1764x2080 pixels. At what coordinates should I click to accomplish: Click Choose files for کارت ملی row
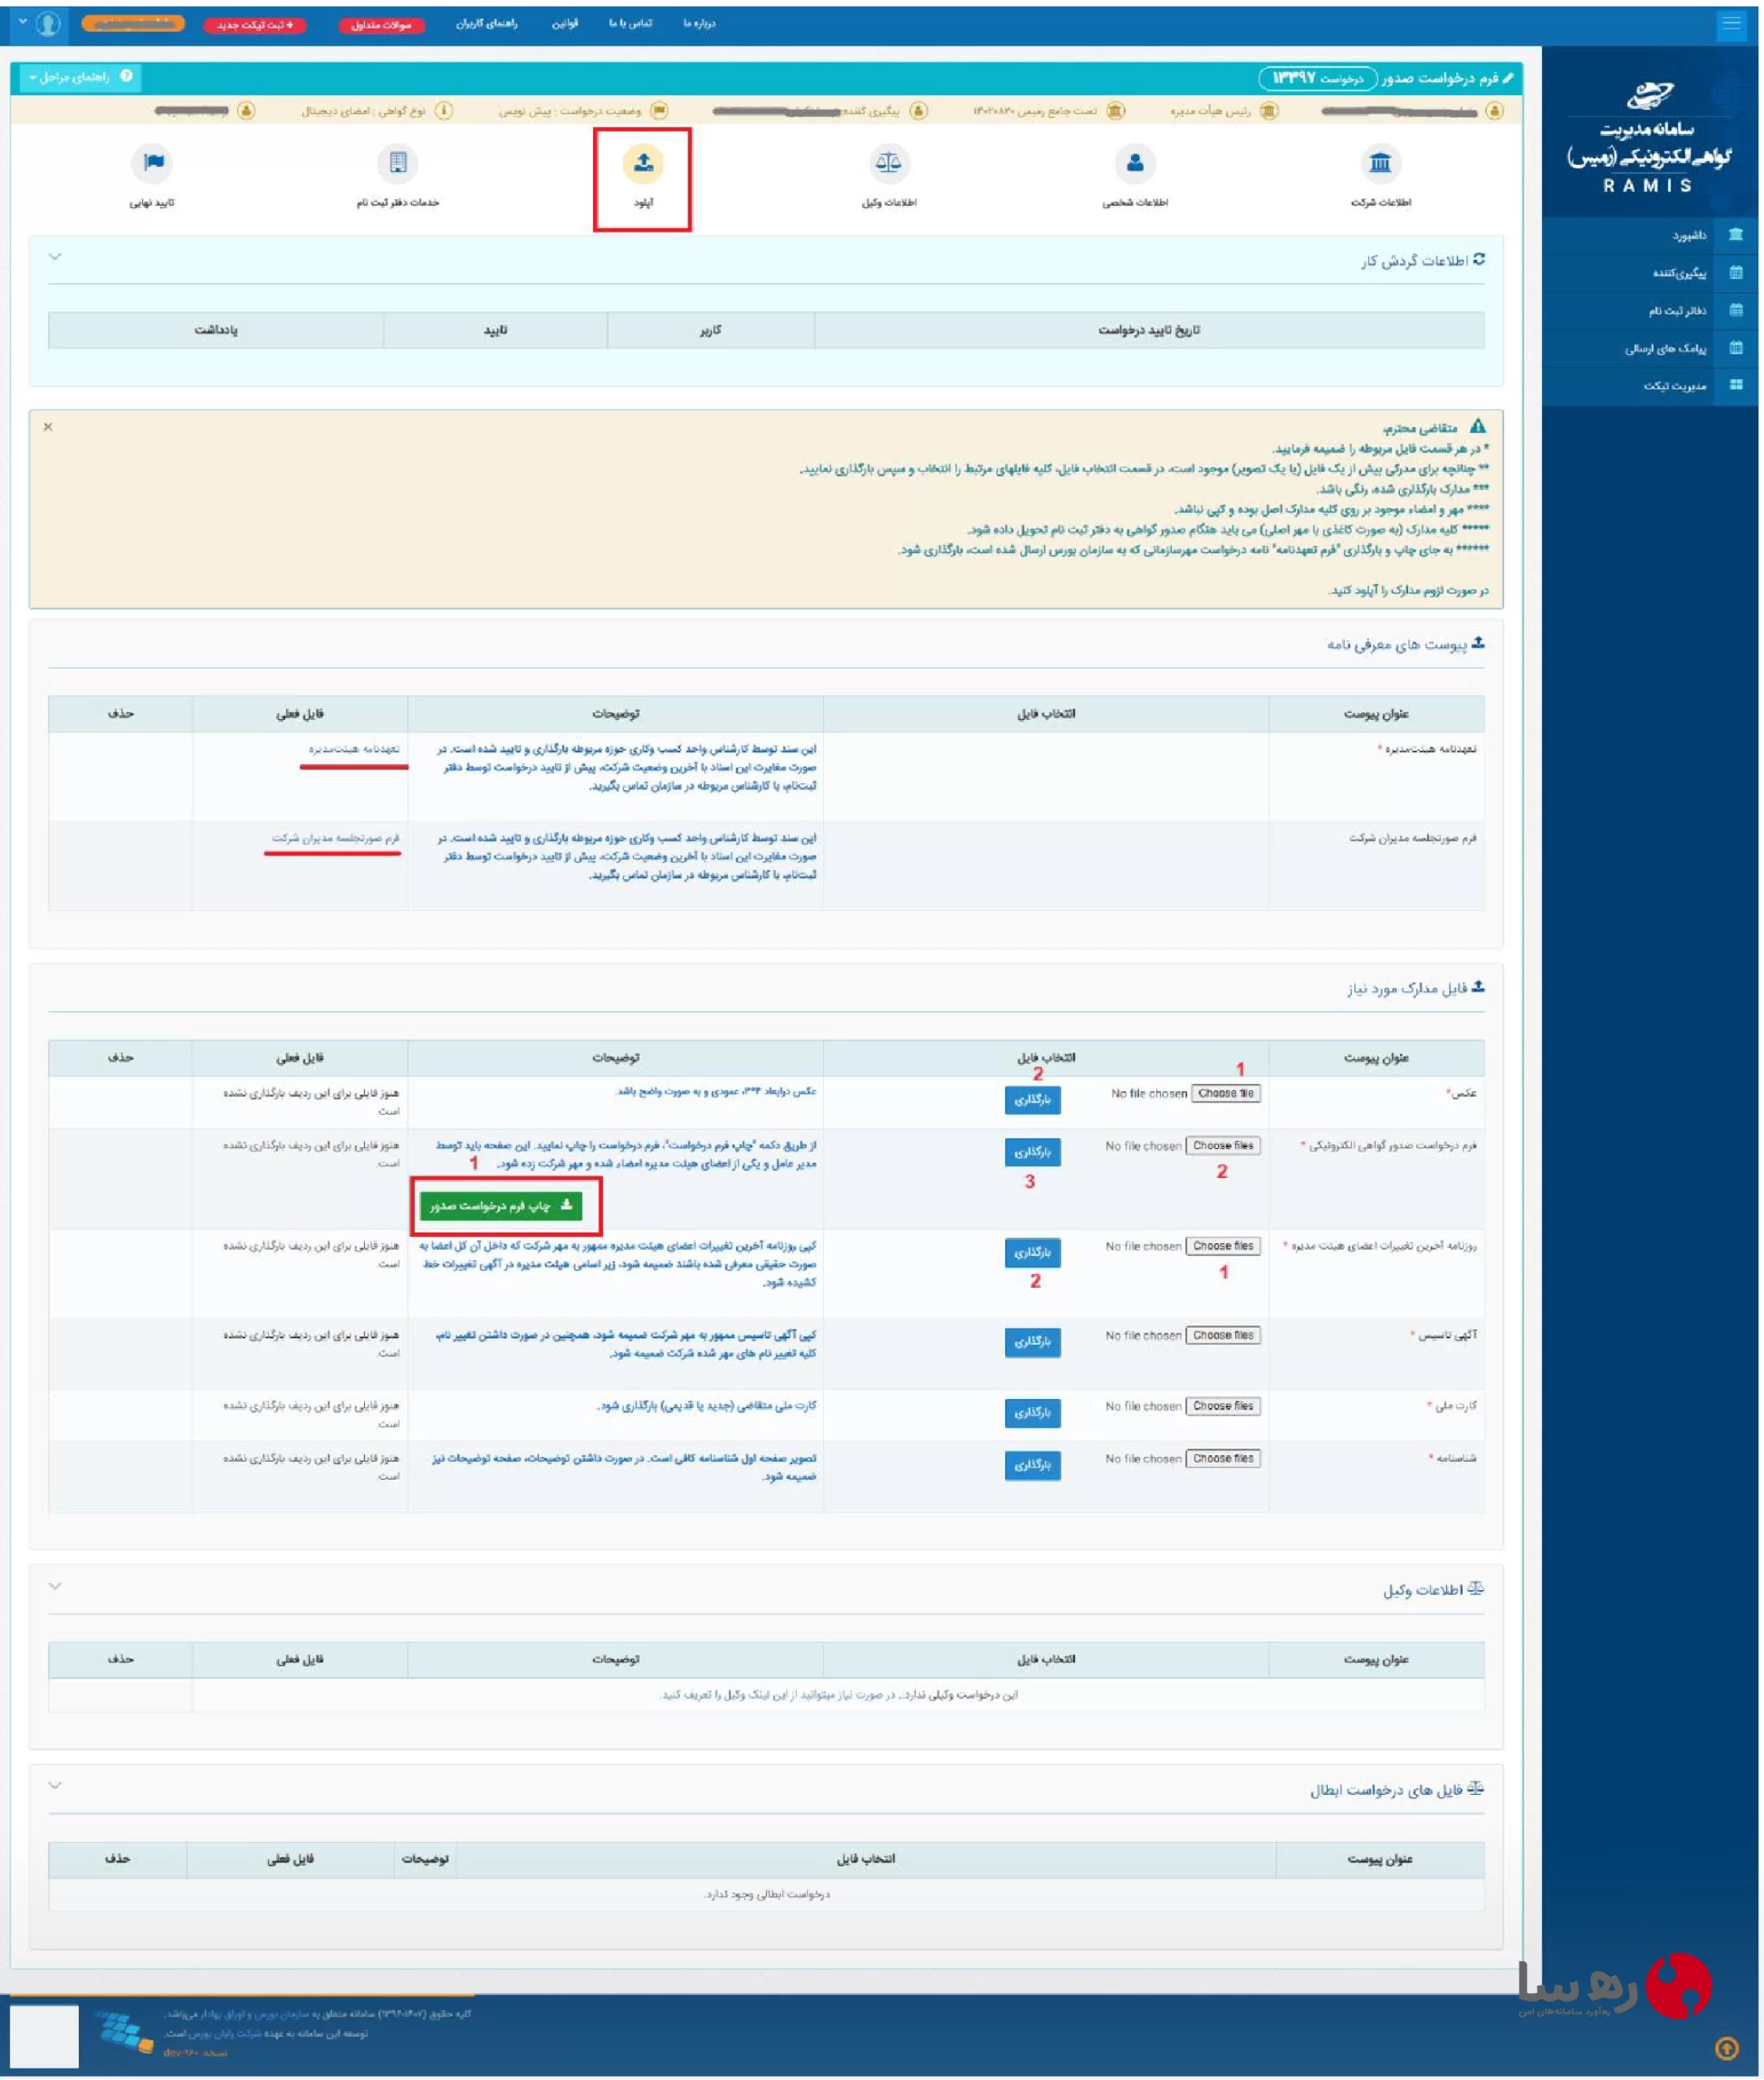point(1223,1405)
